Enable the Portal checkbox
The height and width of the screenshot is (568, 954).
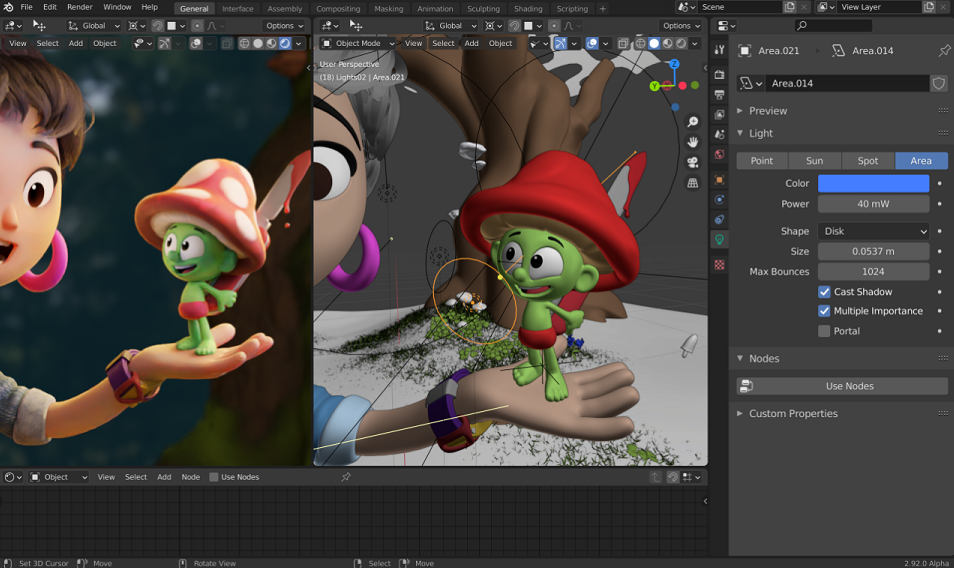point(824,331)
